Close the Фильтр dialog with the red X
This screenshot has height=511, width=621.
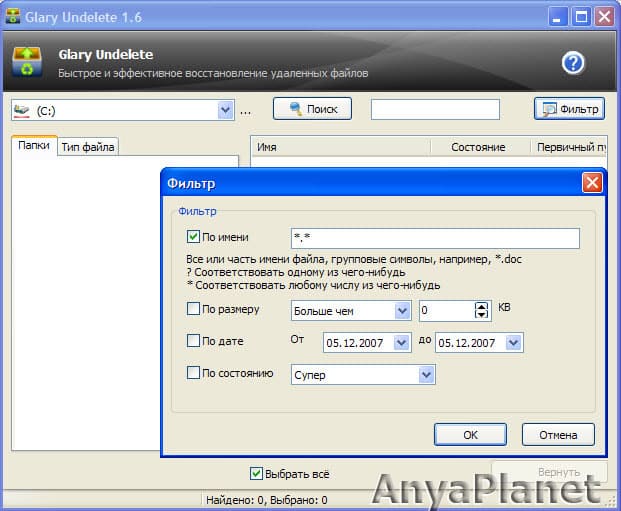[592, 183]
